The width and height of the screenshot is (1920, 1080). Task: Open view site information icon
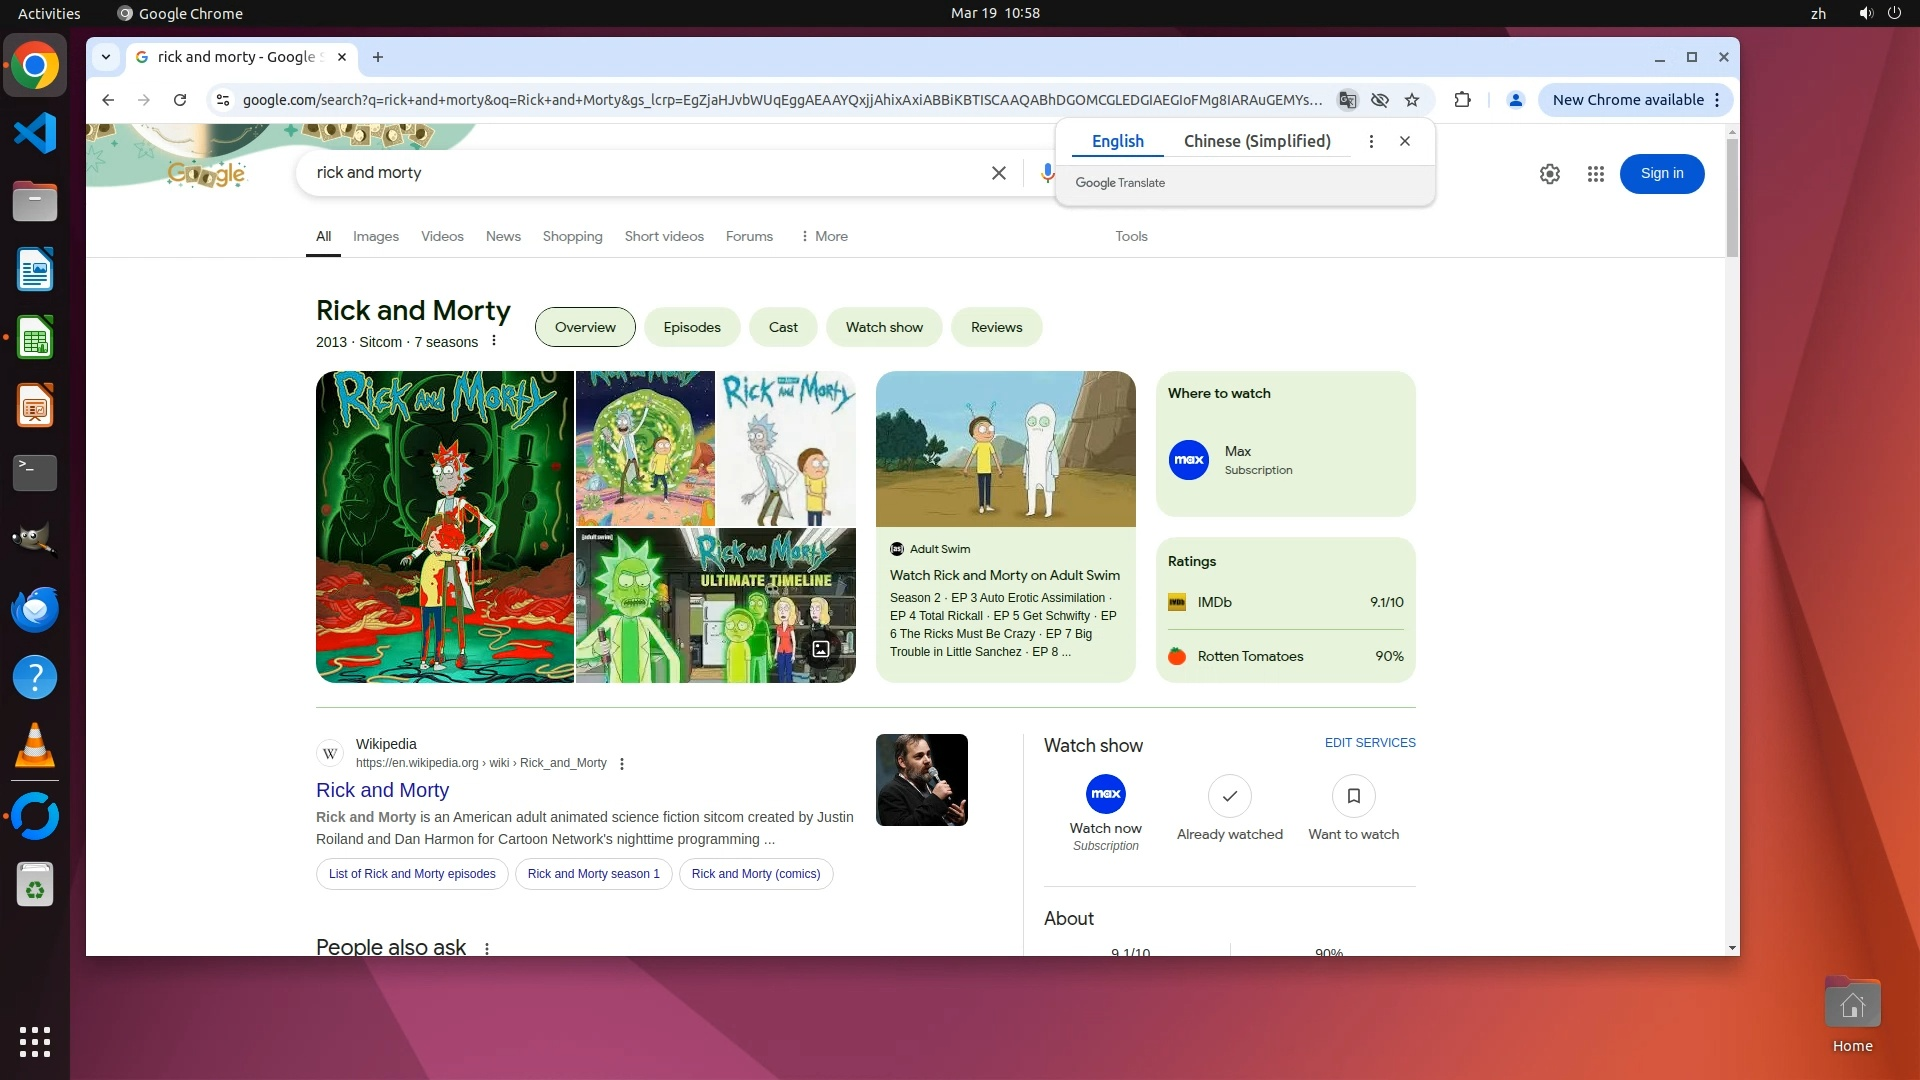[223, 100]
